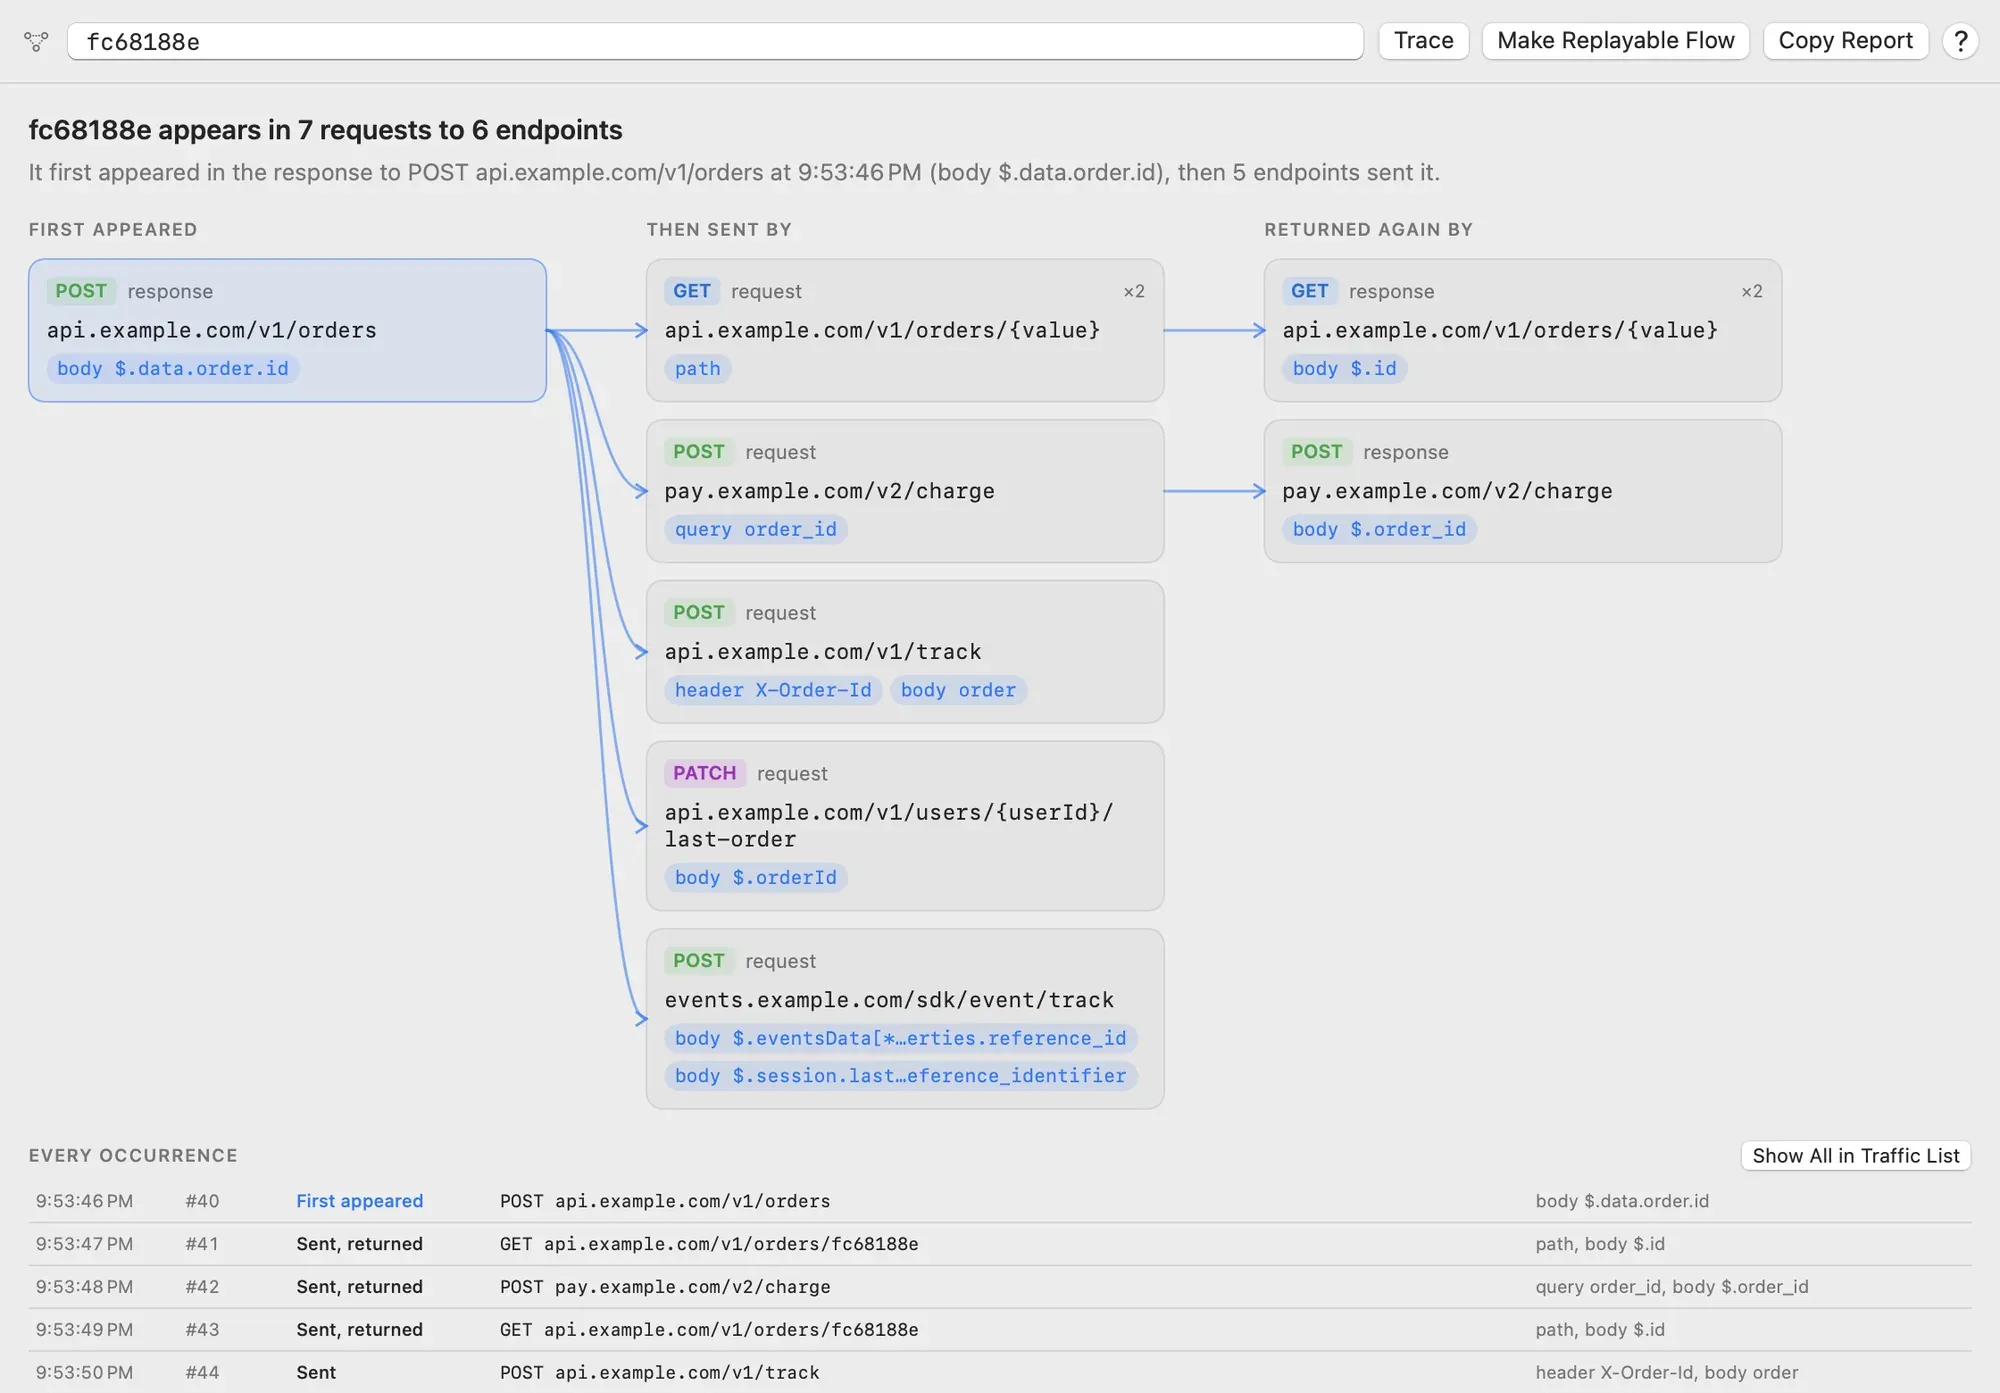
Task: Click the 'body $.orderId' tag
Action: coord(756,877)
